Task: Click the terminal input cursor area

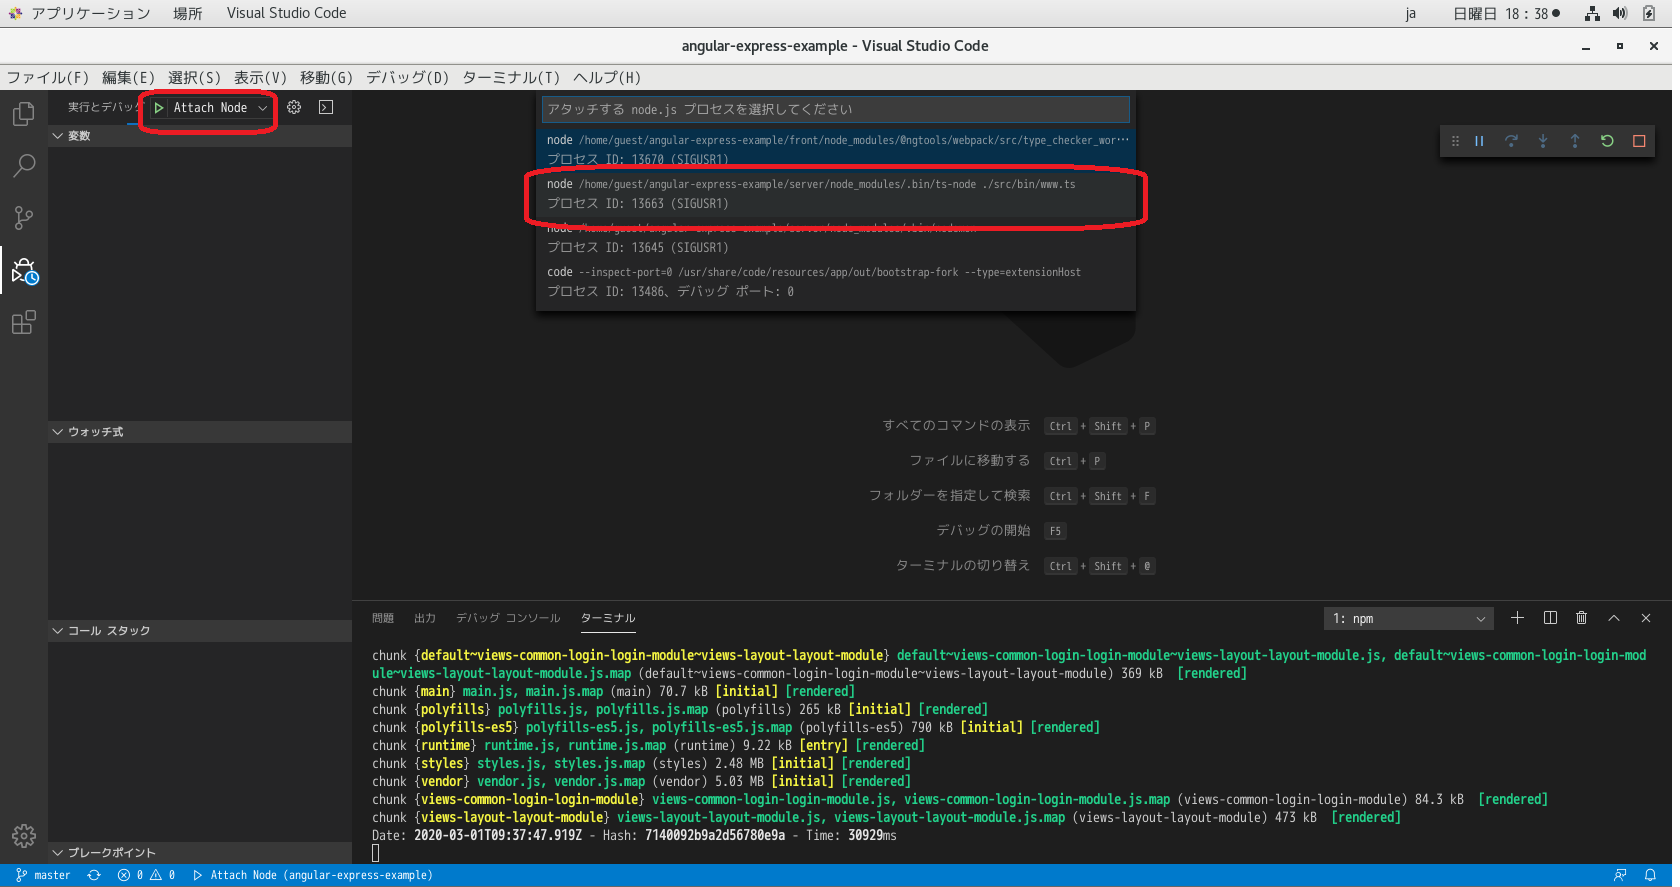Action: click(x=376, y=853)
